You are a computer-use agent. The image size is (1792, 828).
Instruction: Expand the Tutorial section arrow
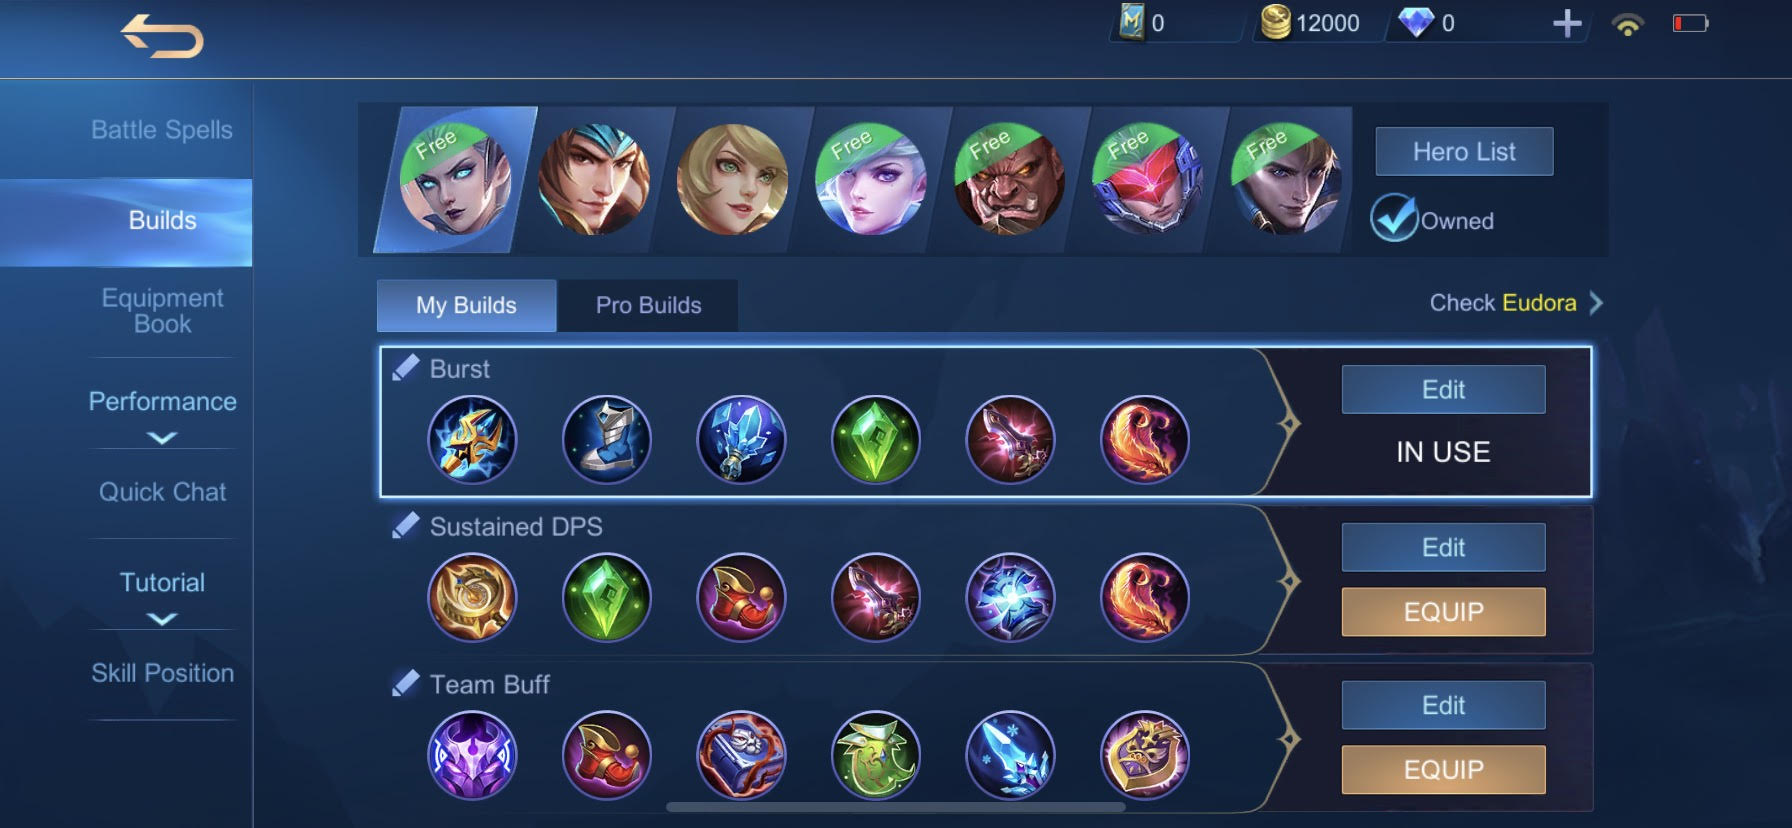[x=162, y=619]
